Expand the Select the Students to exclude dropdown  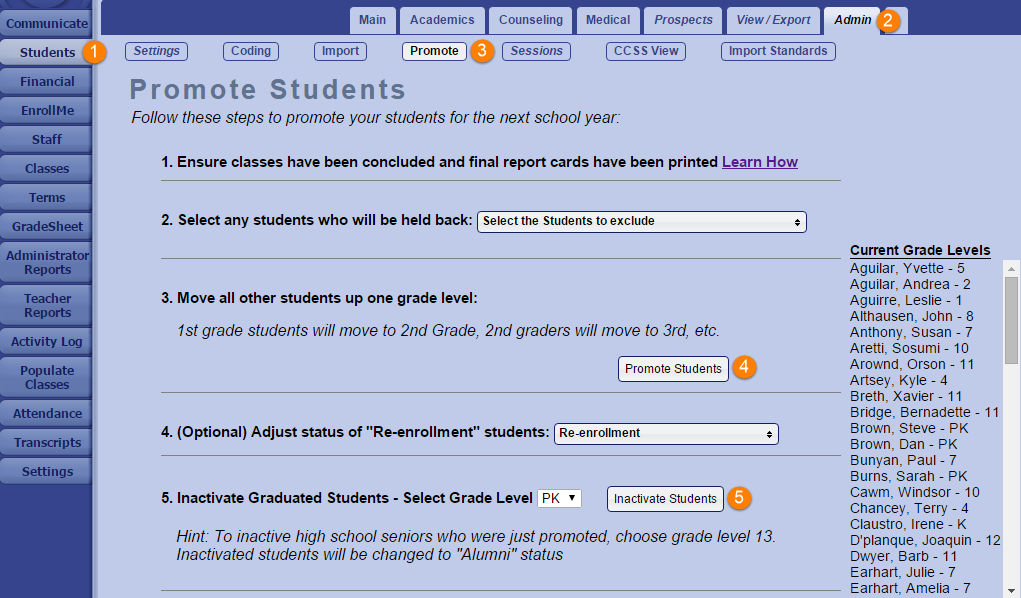click(642, 221)
